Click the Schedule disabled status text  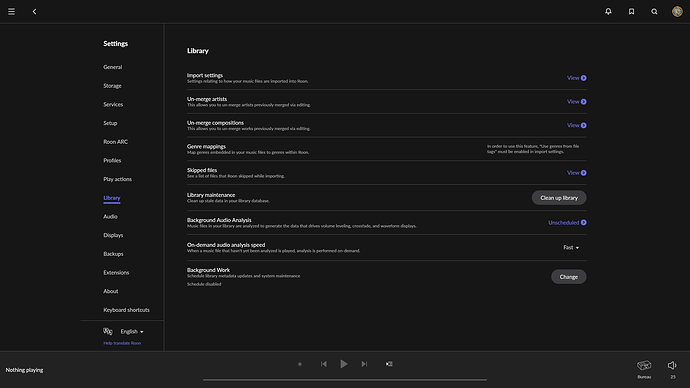(204, 284)
